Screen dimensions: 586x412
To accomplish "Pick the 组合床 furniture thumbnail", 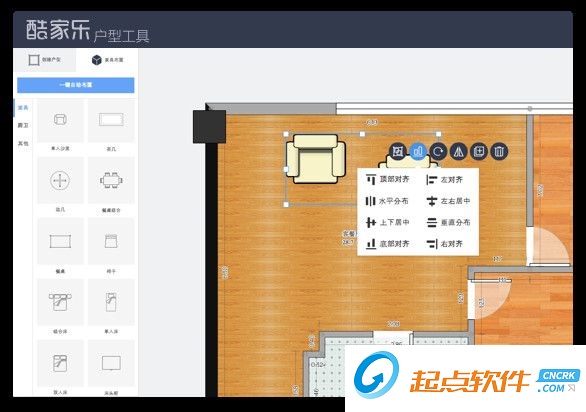I will 60,302.
